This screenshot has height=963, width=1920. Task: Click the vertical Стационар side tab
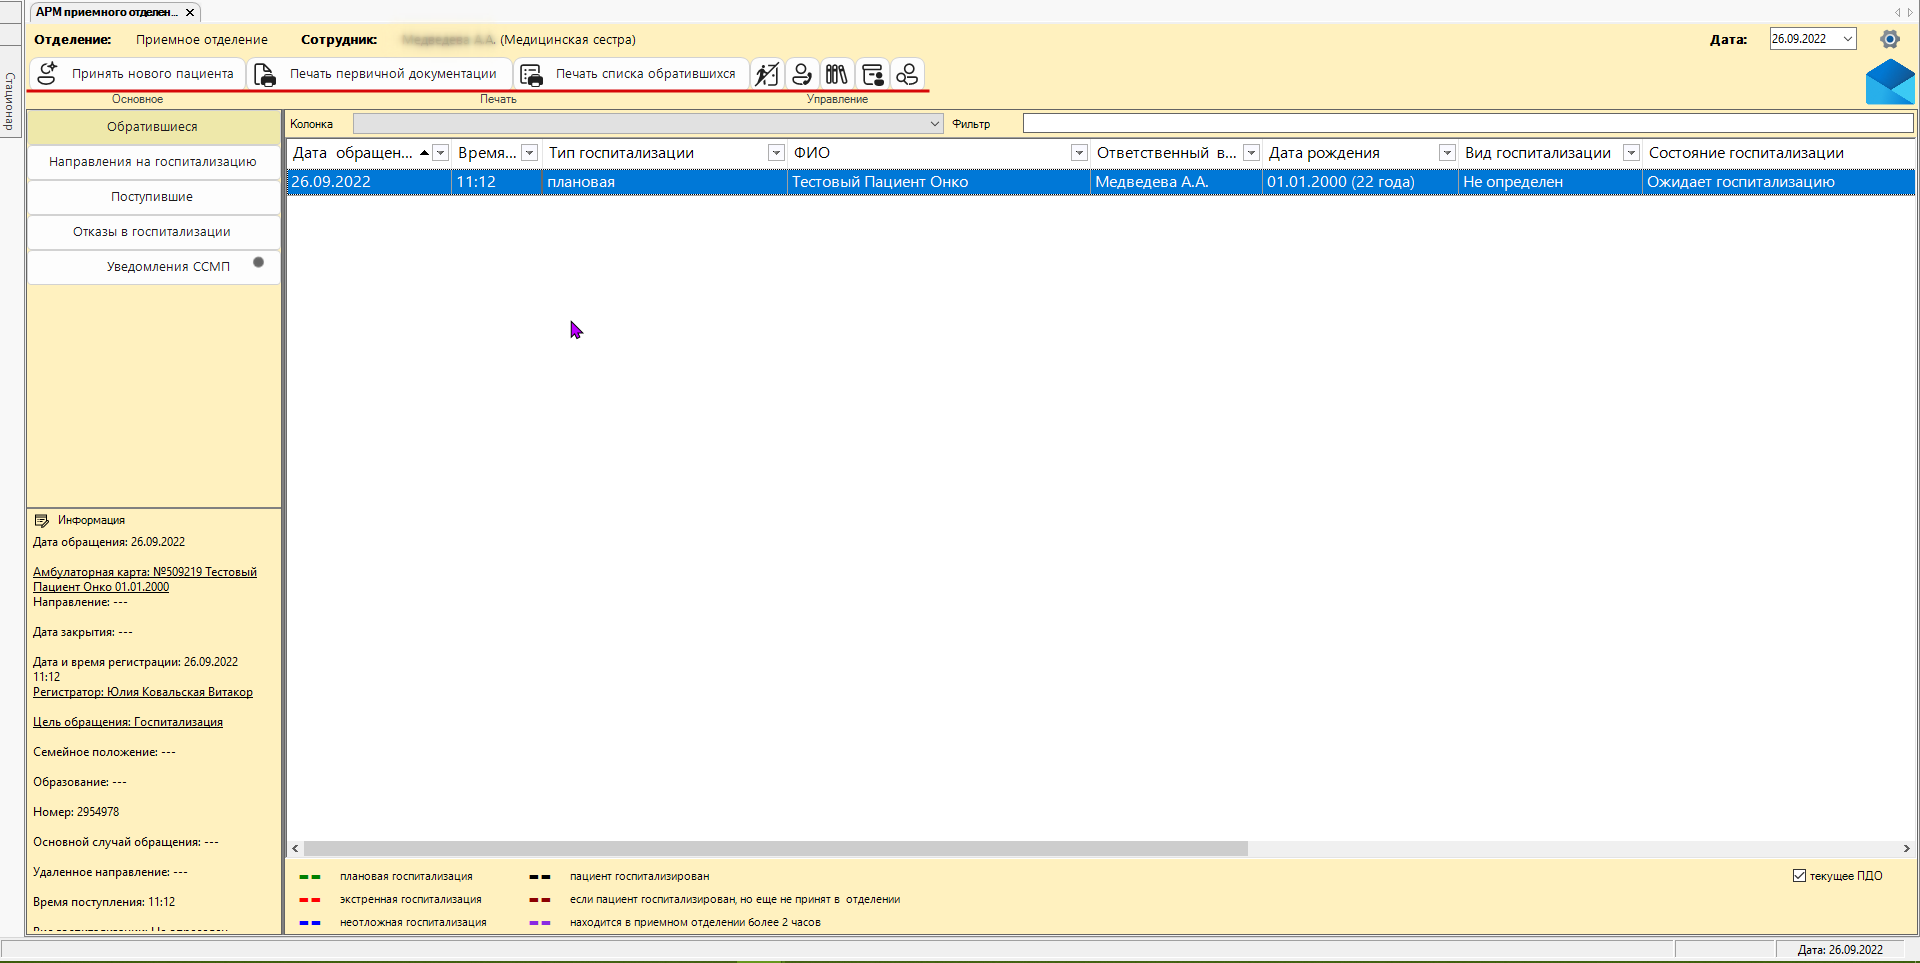[10, 101]
